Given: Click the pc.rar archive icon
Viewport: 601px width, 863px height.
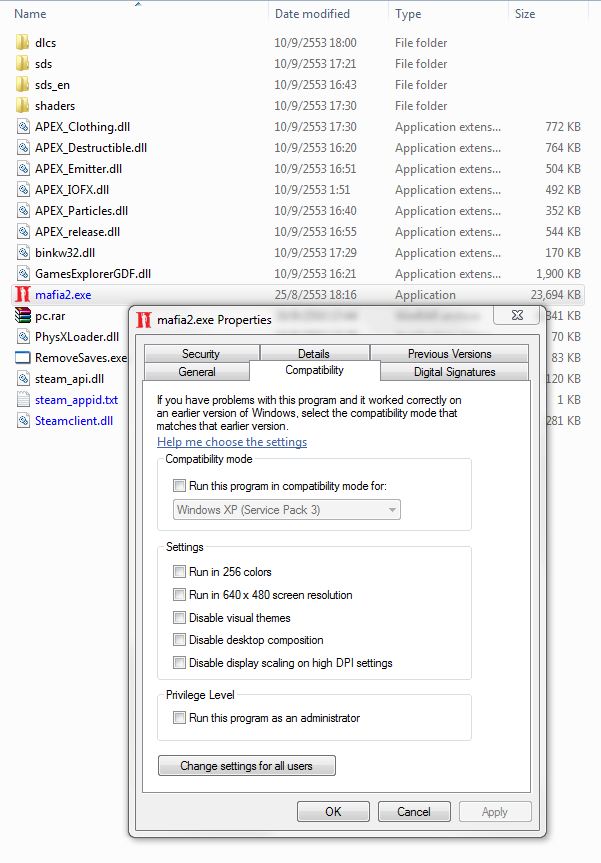Looking at the screenshot, I should (x=23, y=315).
